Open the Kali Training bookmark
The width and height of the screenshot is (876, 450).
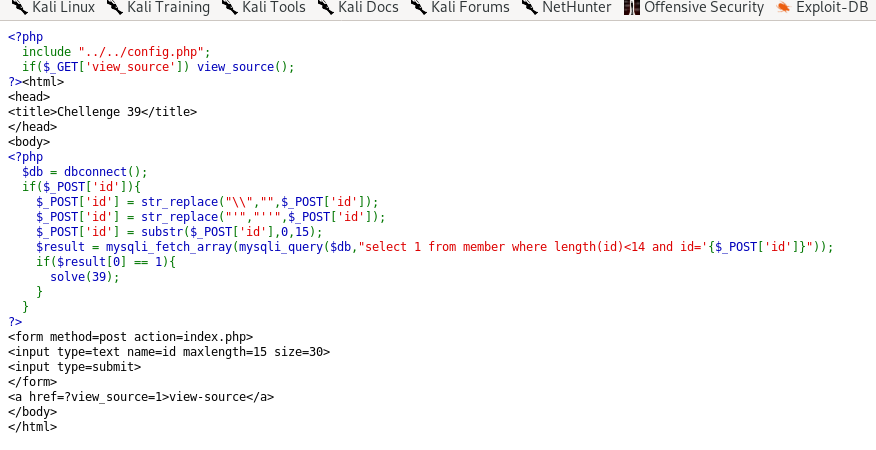coord(158,7)
